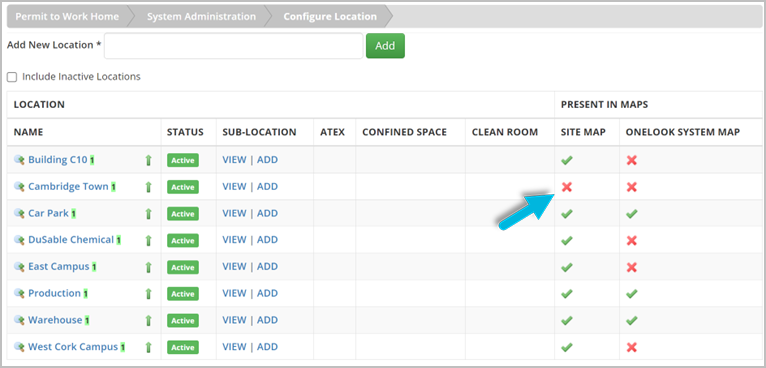Viewport: 766px width, 368px height.
Task: Click OneLook System Map tick for Car Park
Action: (632, 214)
